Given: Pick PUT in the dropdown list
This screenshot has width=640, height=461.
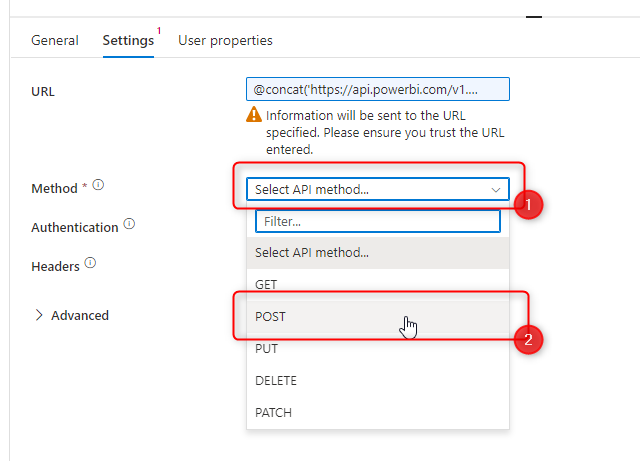Looking at the screenshot, I should click(x=378, y=348).
